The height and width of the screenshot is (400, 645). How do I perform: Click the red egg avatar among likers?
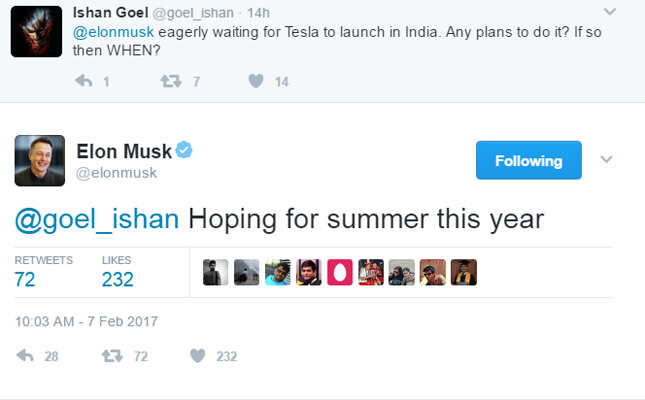pyautogui.click(x=339, y=272)
